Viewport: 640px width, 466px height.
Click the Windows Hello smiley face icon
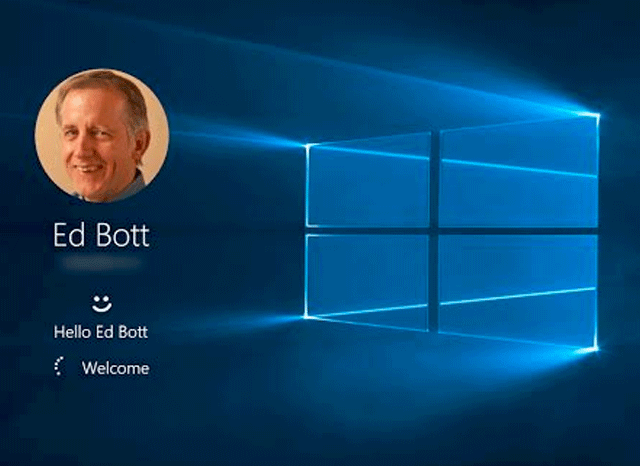pos(102,303)
